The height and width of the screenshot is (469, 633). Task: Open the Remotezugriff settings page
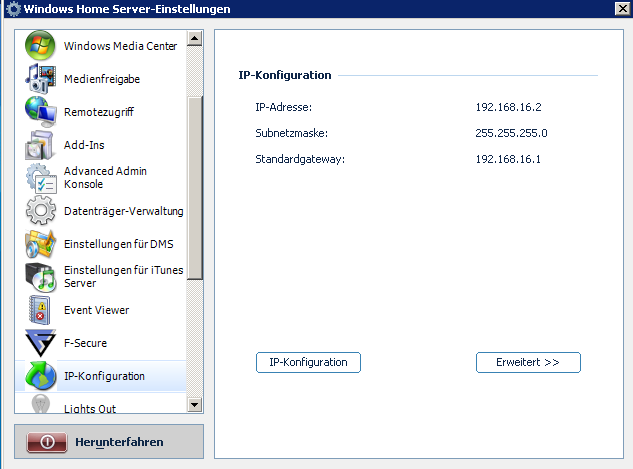coord(99,112)
